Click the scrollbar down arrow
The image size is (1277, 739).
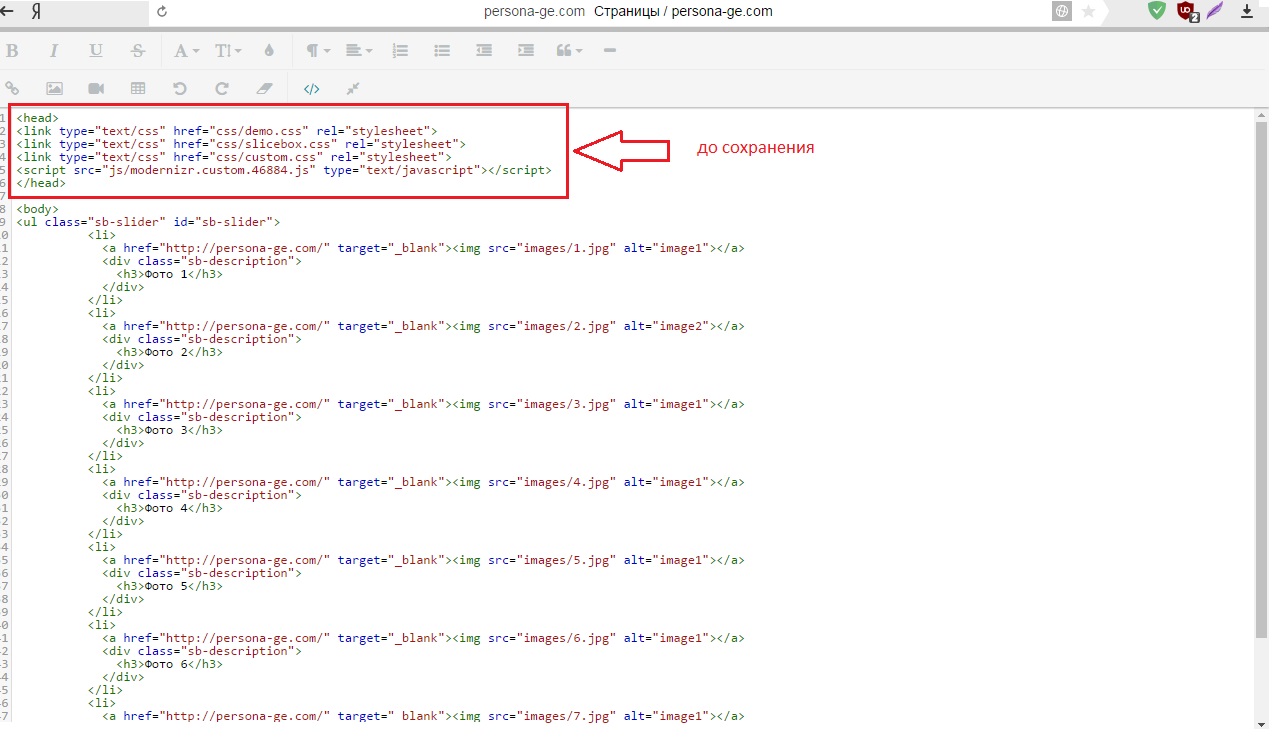(1261, 723)
